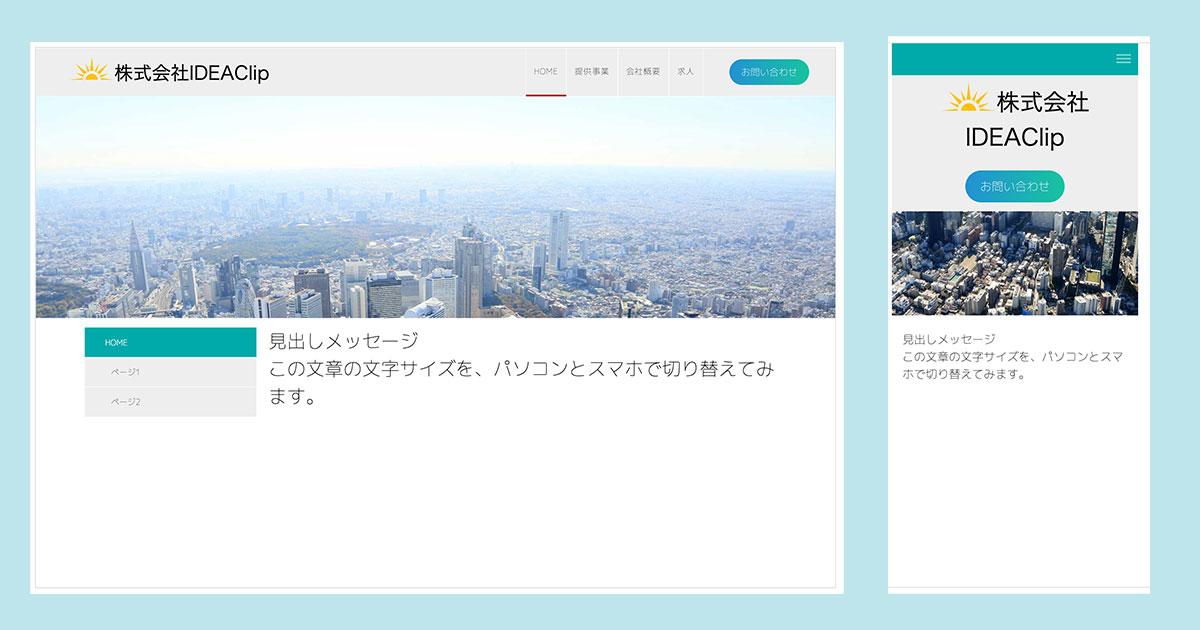The image size is (1200, 630).
Task: Click the sun logo icon in the desktop header
Action: pos(90,71)
